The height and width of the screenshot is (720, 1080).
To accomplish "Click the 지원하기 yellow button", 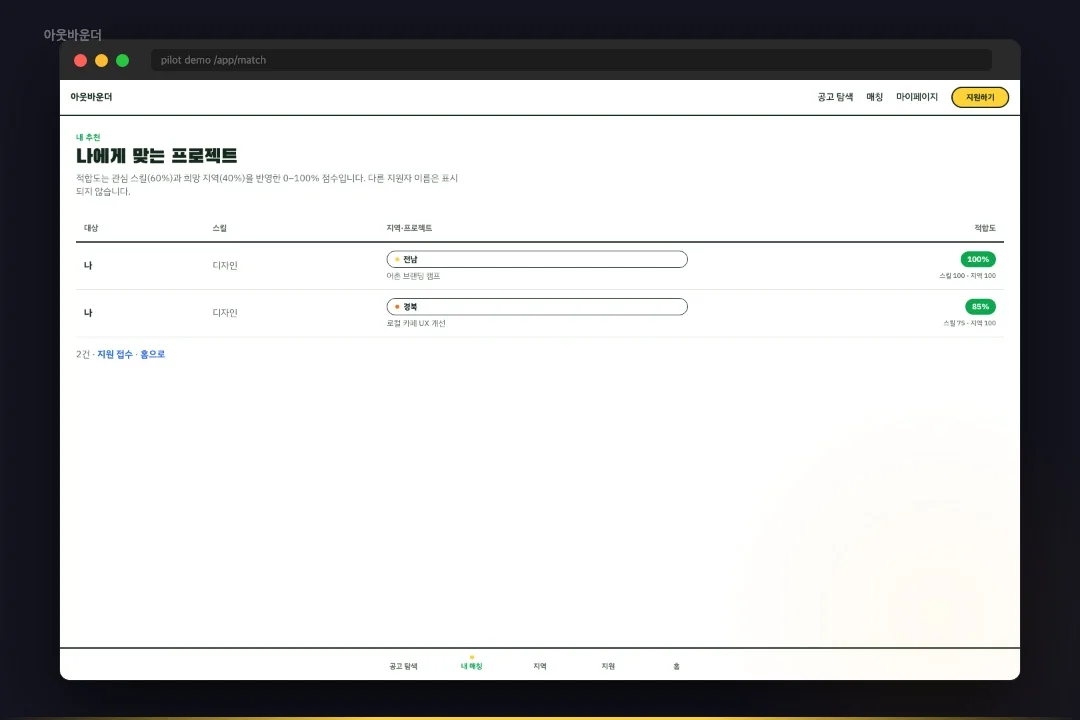I will (x=979, y=97).
